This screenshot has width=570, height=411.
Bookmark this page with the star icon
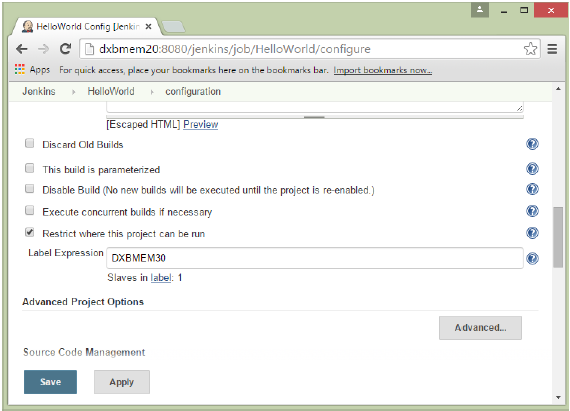(x=530, y=49)
